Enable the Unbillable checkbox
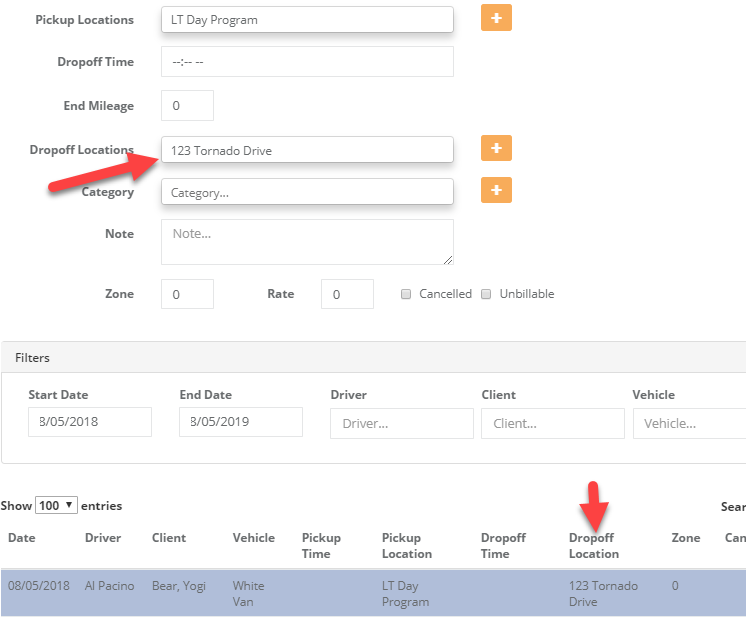The width and height of the screenshot is (746, 623). coord(487,294)
